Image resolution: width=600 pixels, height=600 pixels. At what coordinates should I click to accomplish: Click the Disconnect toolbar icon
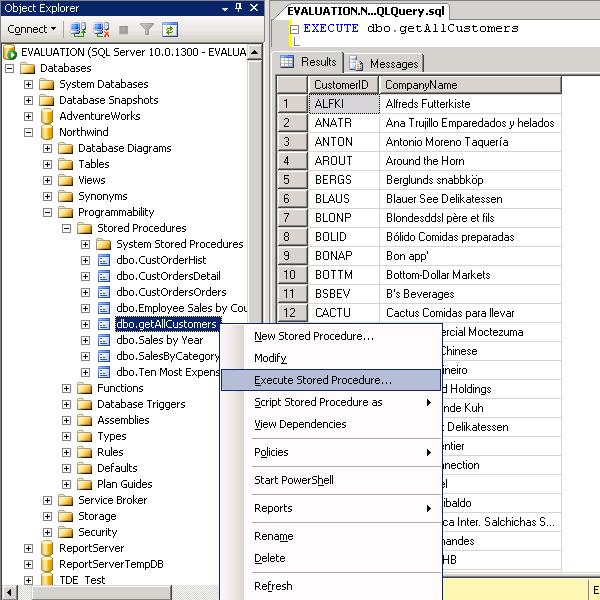click(x=101, y=29)
